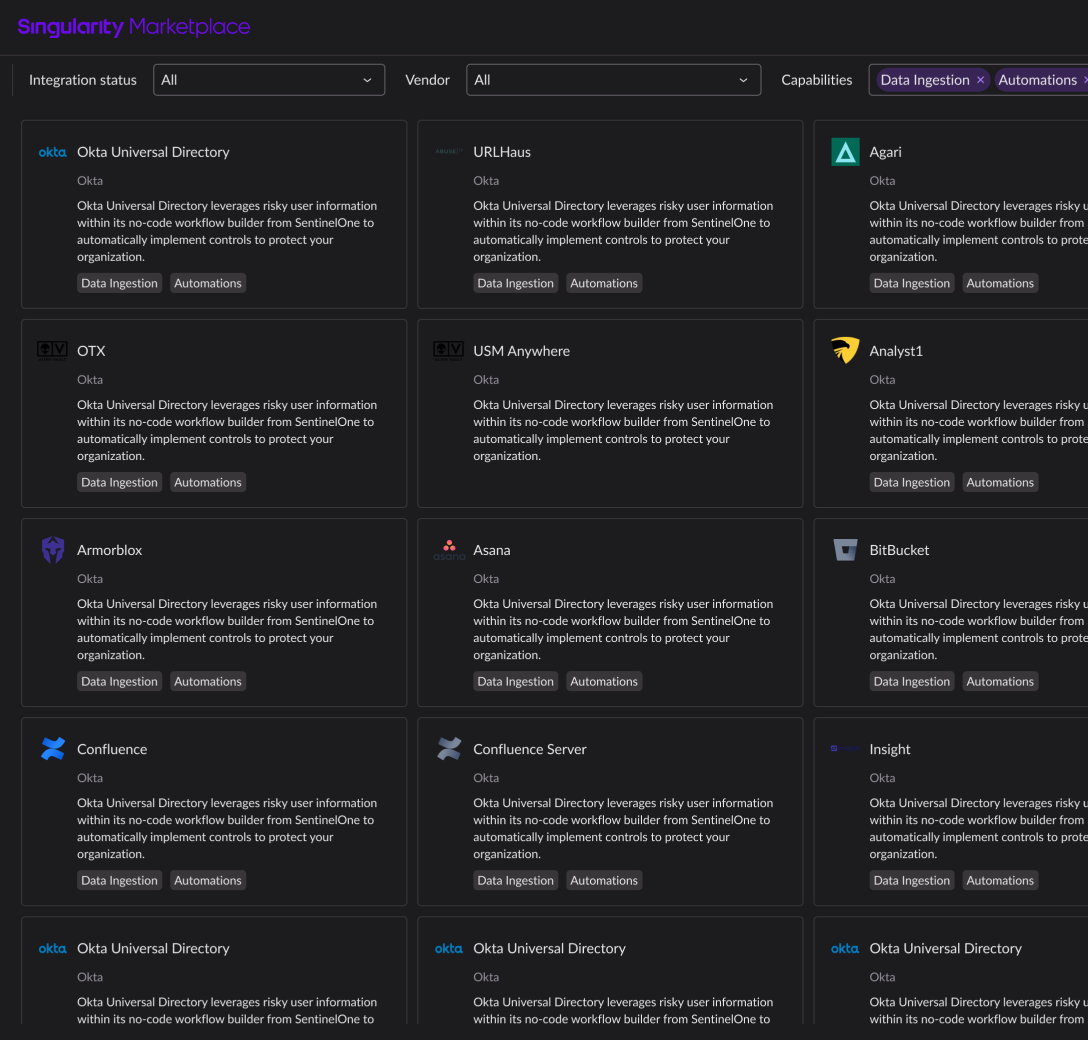Screen dimensions: 1088x1040
Task: Click the Data Ingestion tag on Confluence Server card
Action: tap(516, 880)
